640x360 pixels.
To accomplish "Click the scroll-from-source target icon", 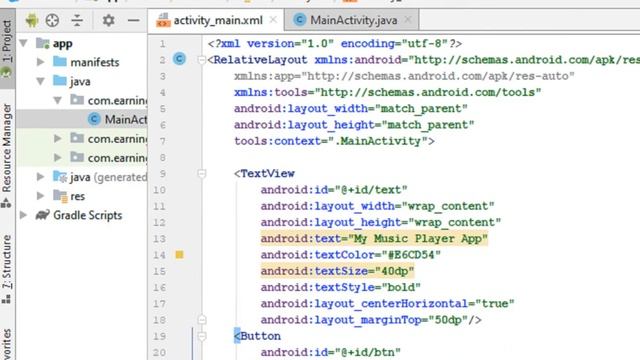I will pos(52,20).
